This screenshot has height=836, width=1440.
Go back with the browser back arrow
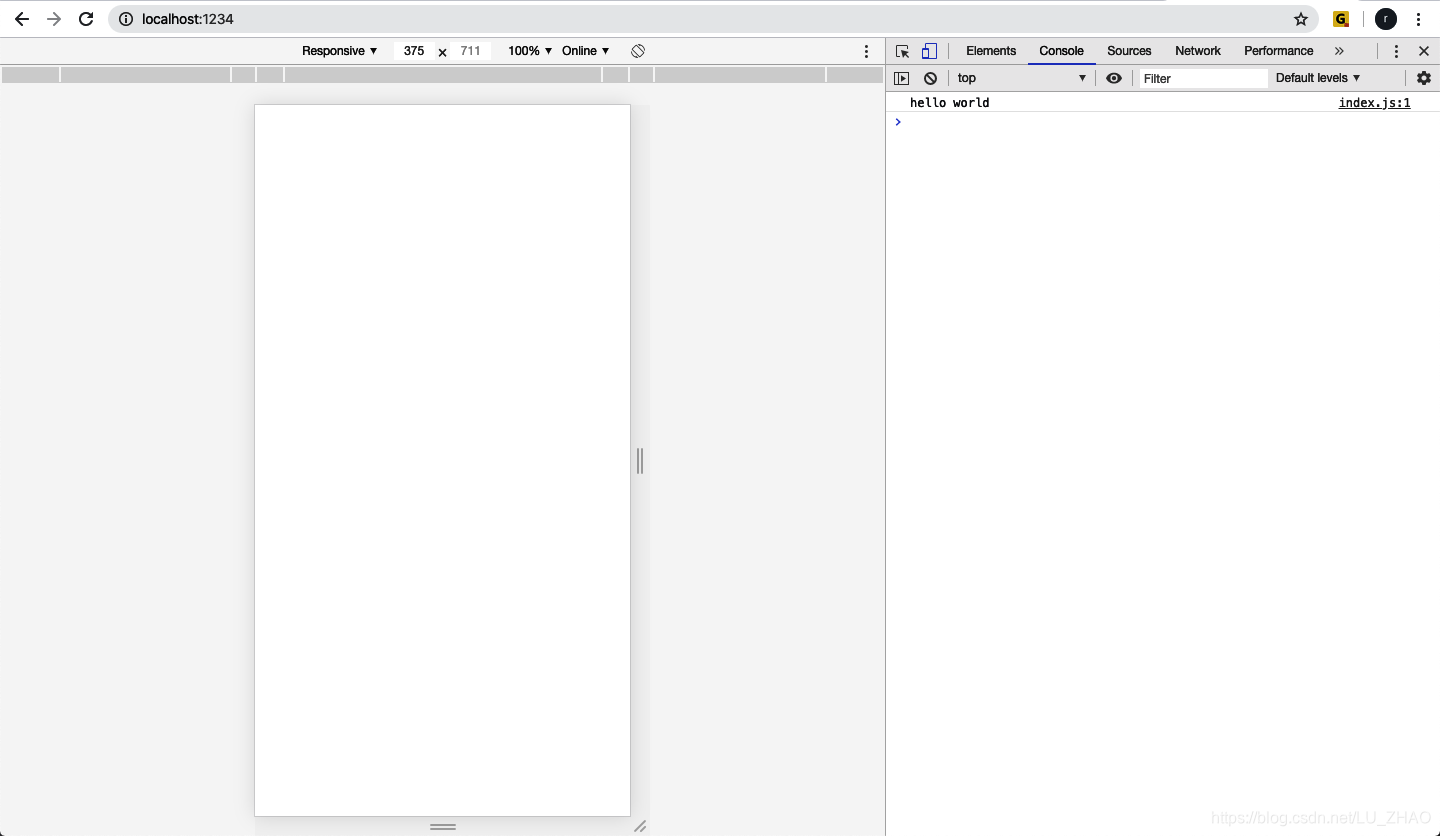point(21,19)
